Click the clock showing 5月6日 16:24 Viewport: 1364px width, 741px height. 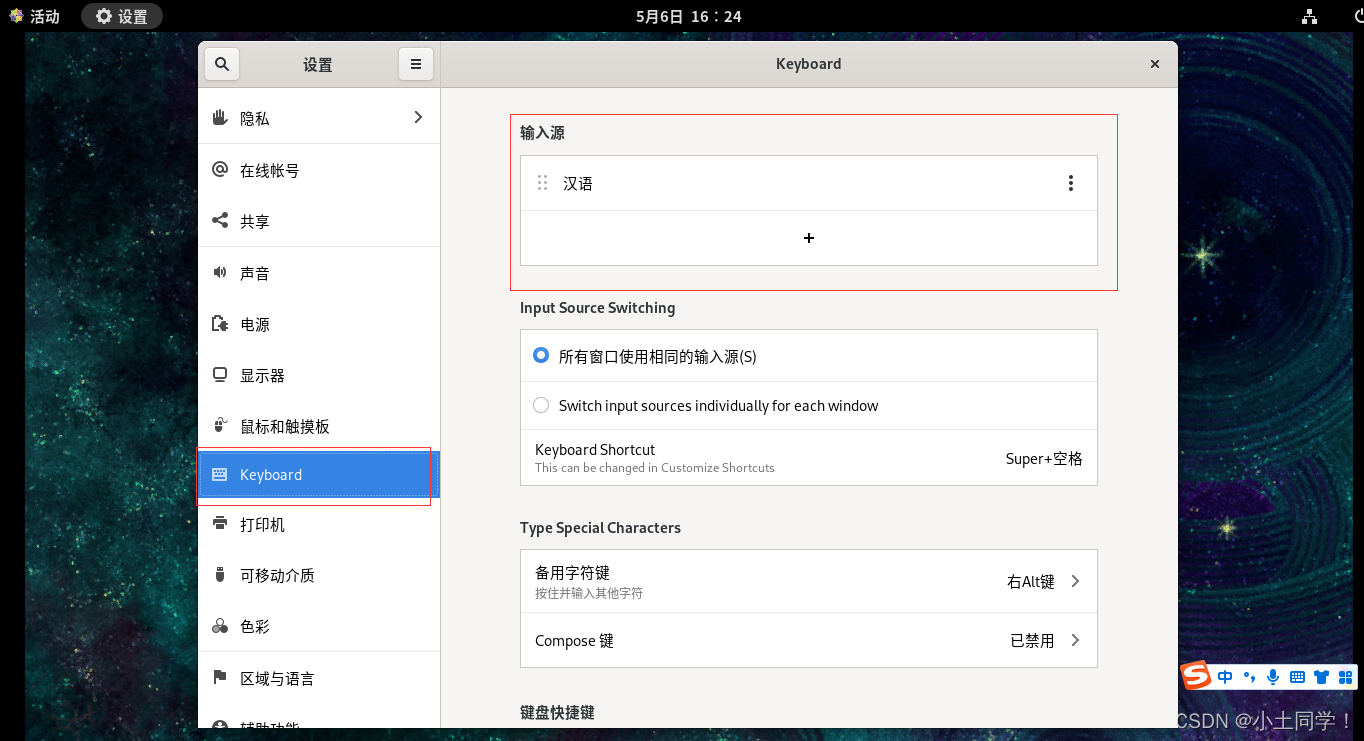coord(688,16)
